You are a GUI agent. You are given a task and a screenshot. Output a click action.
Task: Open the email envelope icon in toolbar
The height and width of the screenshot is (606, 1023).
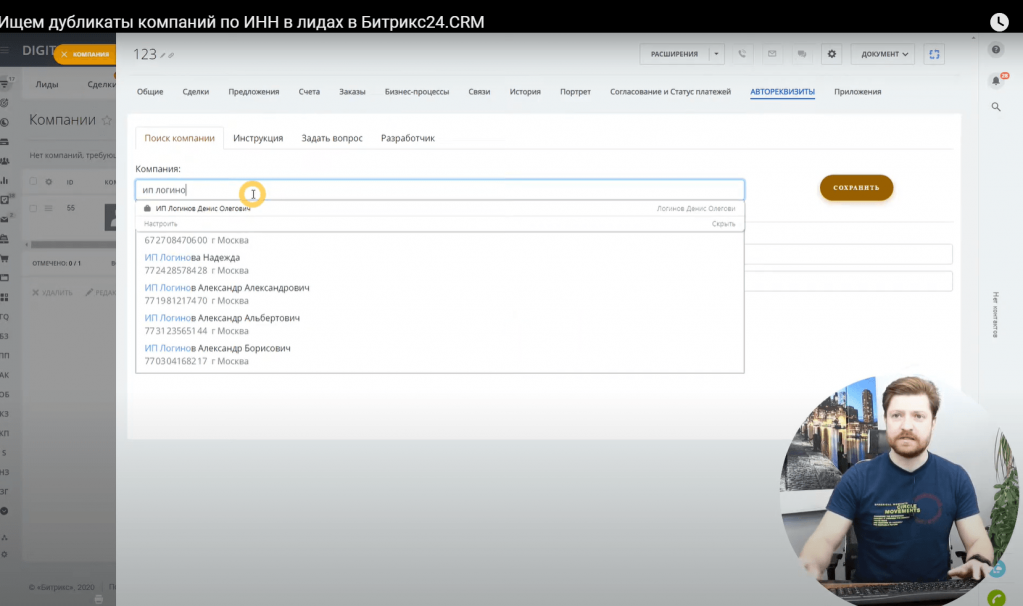[772, 54]
